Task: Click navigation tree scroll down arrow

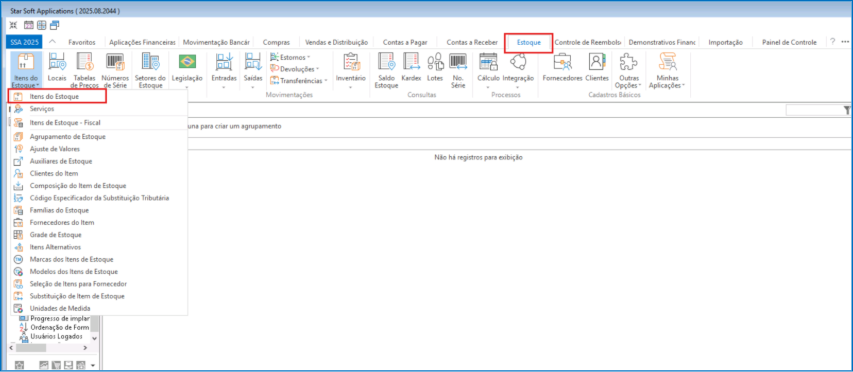Action: [95, 338]
